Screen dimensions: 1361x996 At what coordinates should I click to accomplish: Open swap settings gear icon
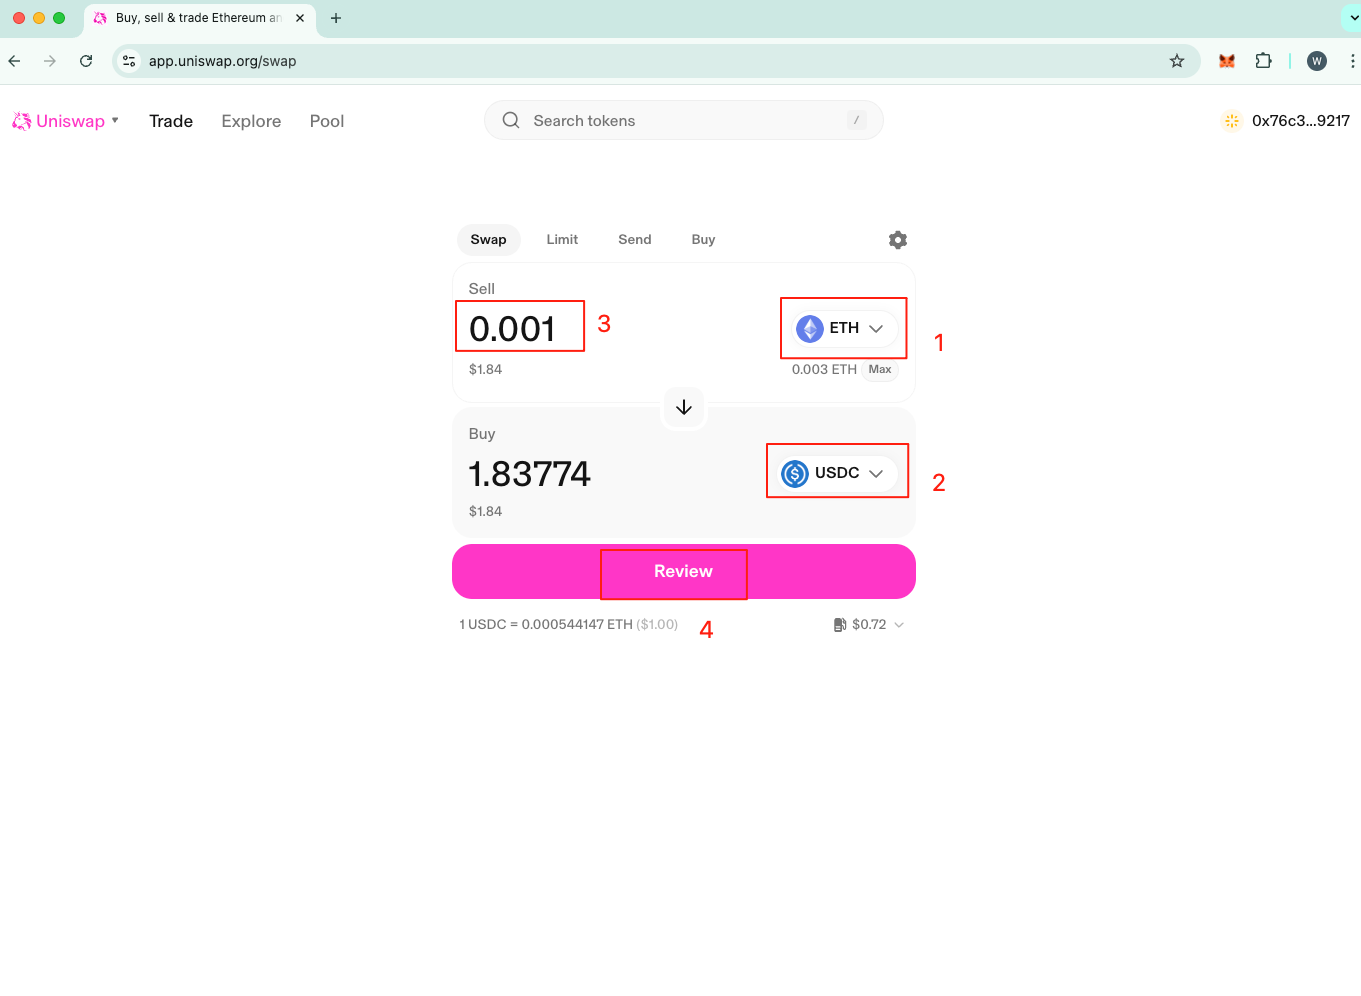coord(897,240)
